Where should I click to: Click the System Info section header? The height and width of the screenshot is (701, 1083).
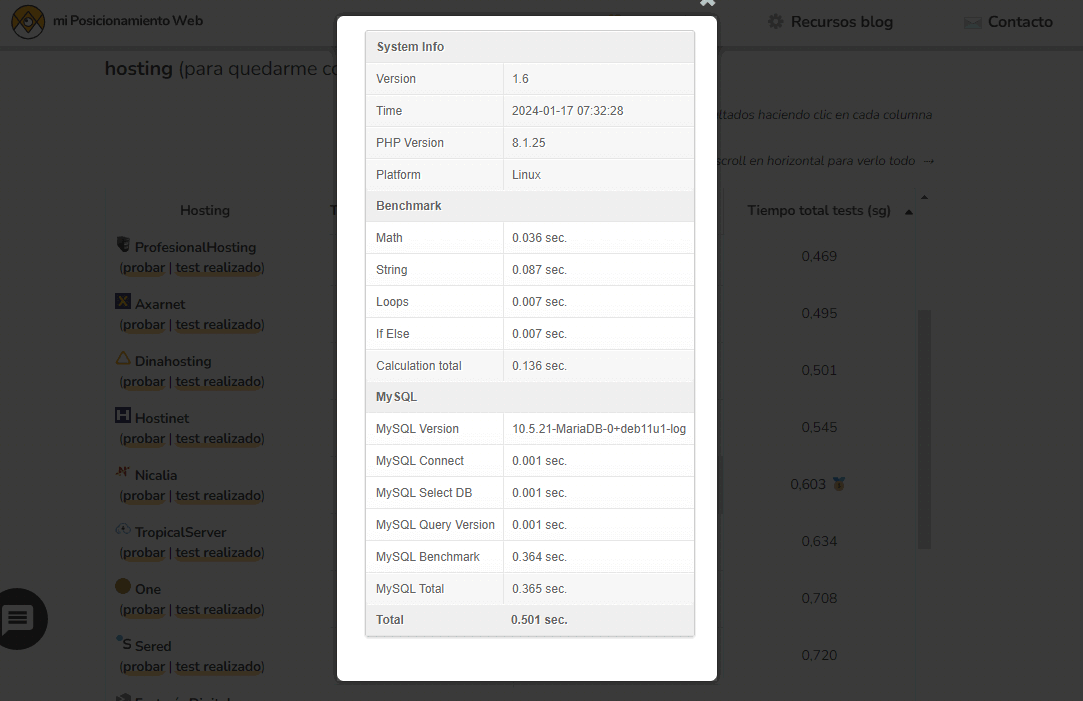coord(530,46)
